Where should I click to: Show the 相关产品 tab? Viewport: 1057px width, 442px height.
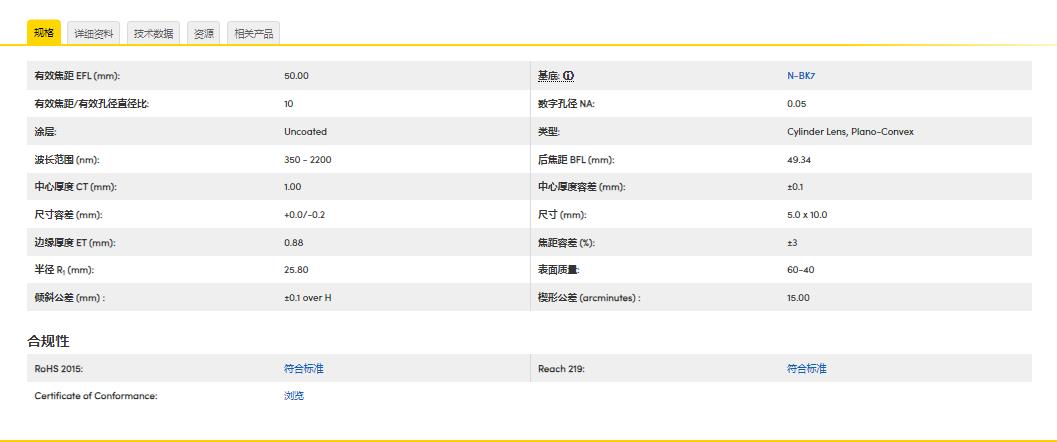[253, 33]
